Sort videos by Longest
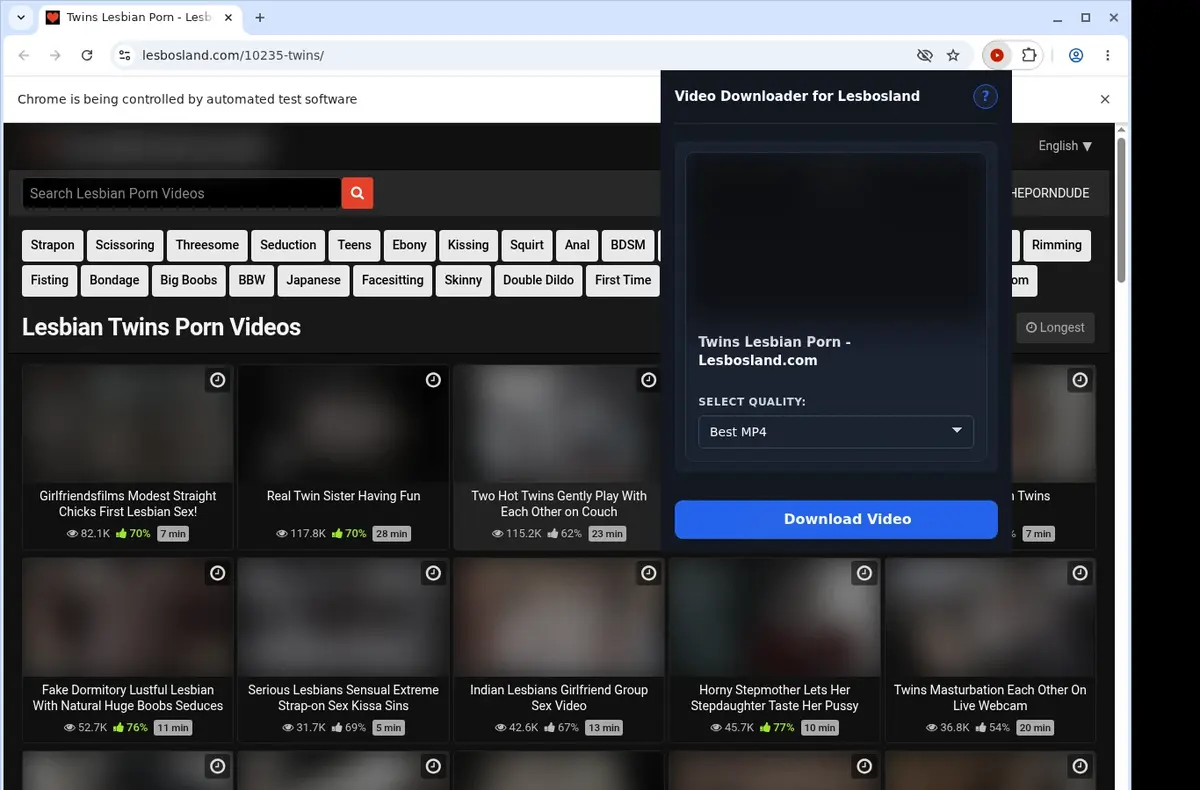This screenshot has height=790, width=1200. [1055, 327]
